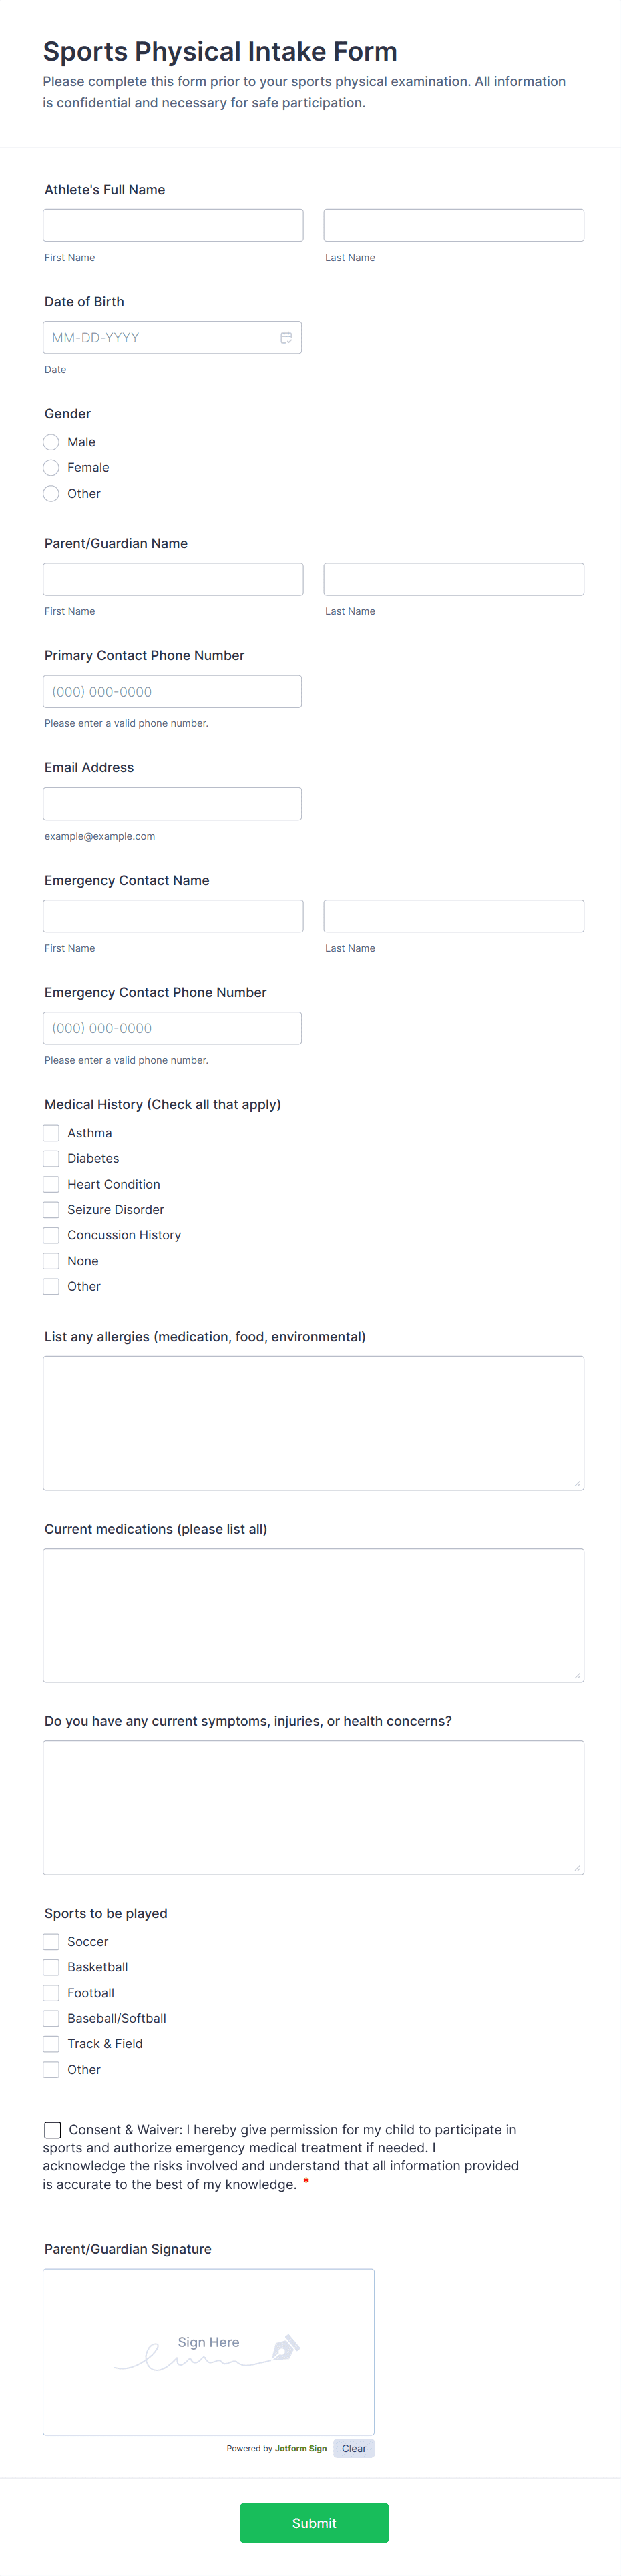621x2576 pixels.
Task: Click the Current medications text box
Action: [x=313, y=1615]
